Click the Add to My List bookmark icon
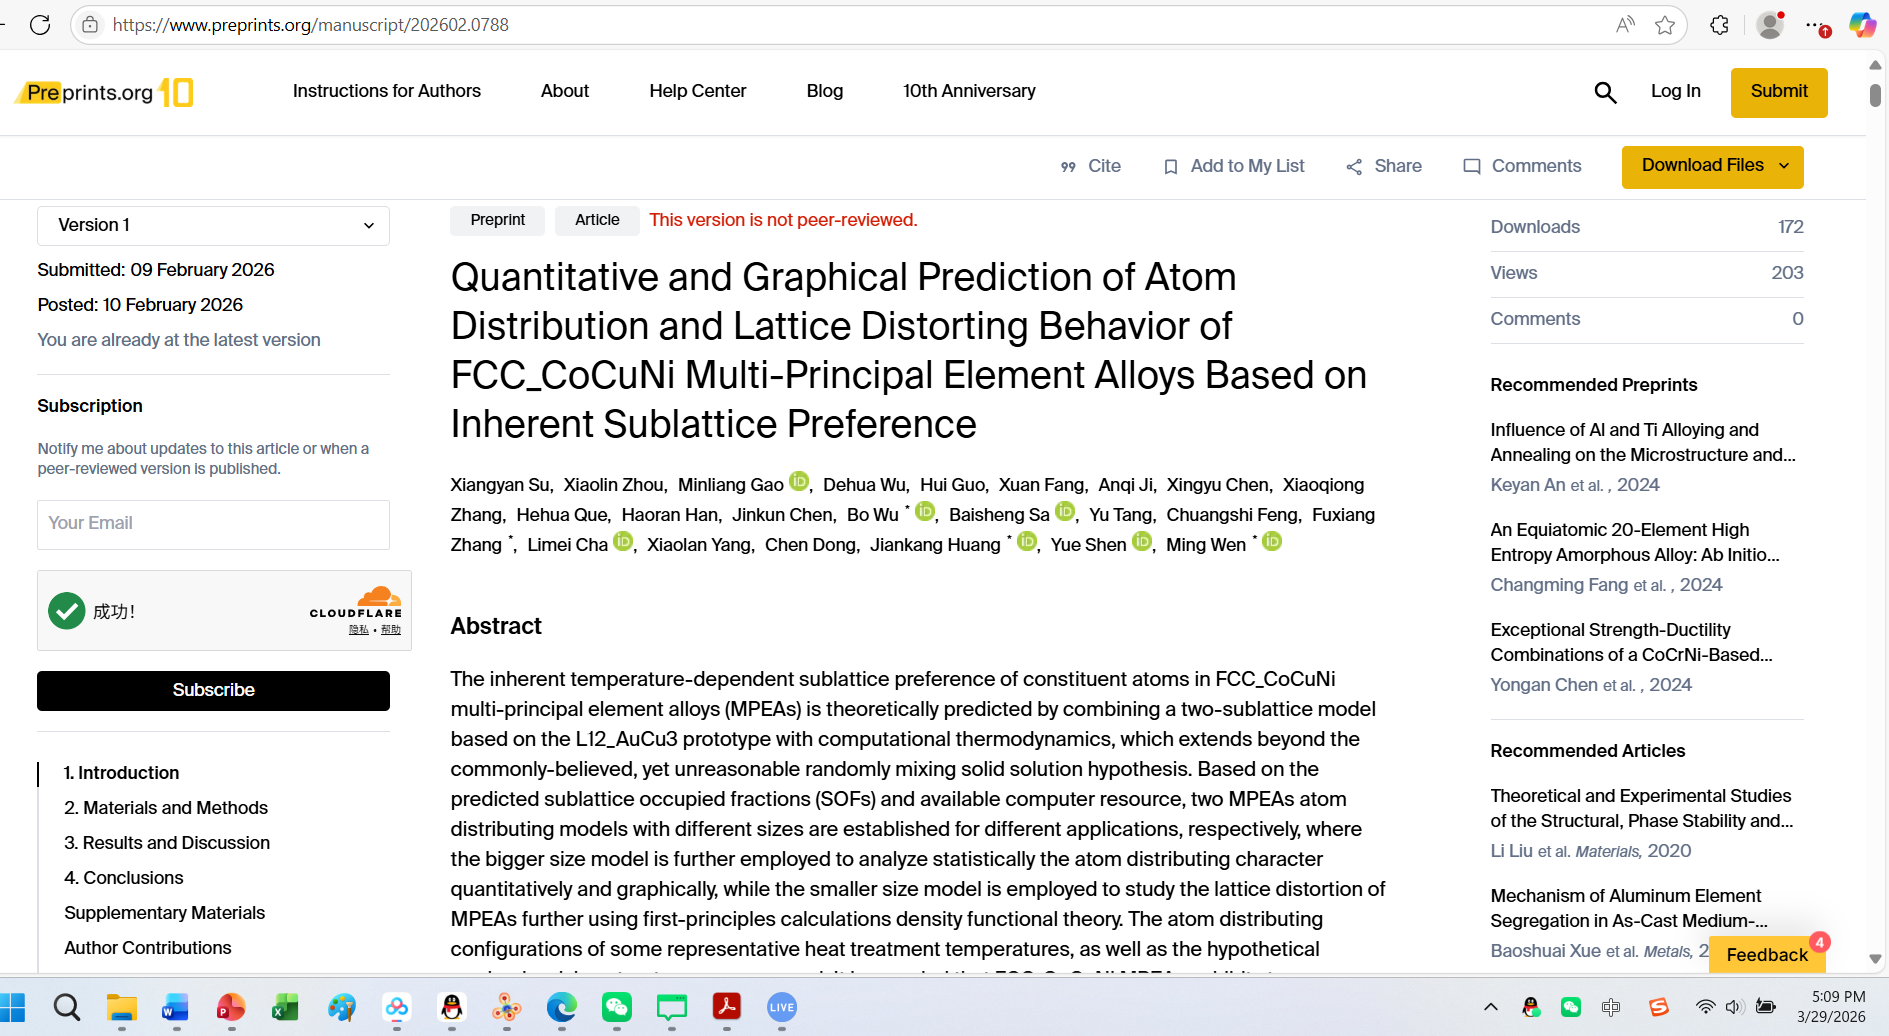The width and height of the screenshot is (1889, 1036). click(x=1170, y=167)
